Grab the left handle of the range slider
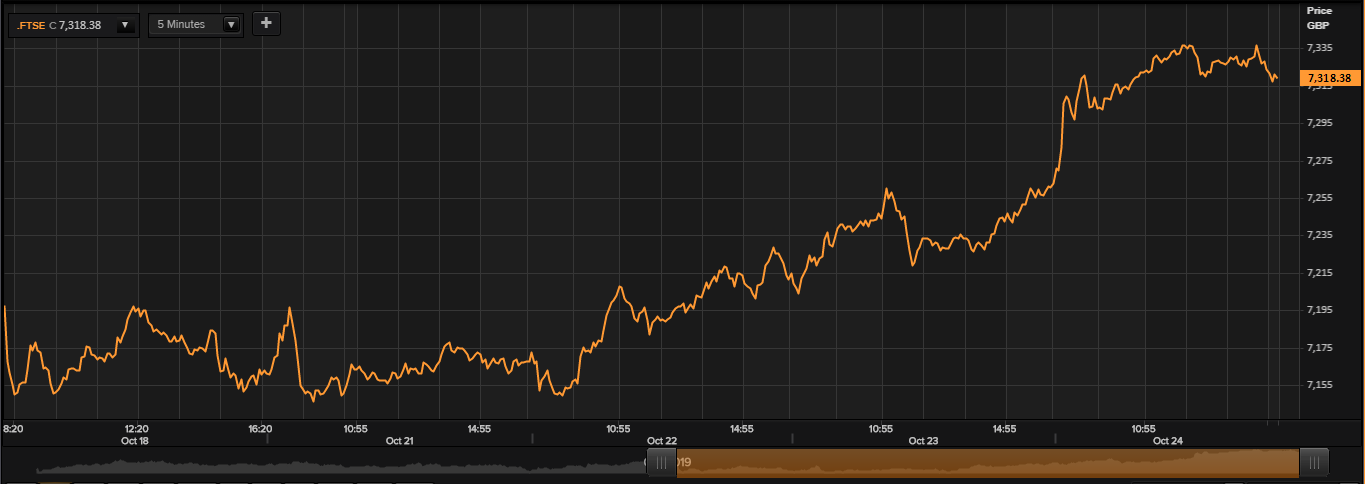This screenshot has height=484, width=1365. 661,463
